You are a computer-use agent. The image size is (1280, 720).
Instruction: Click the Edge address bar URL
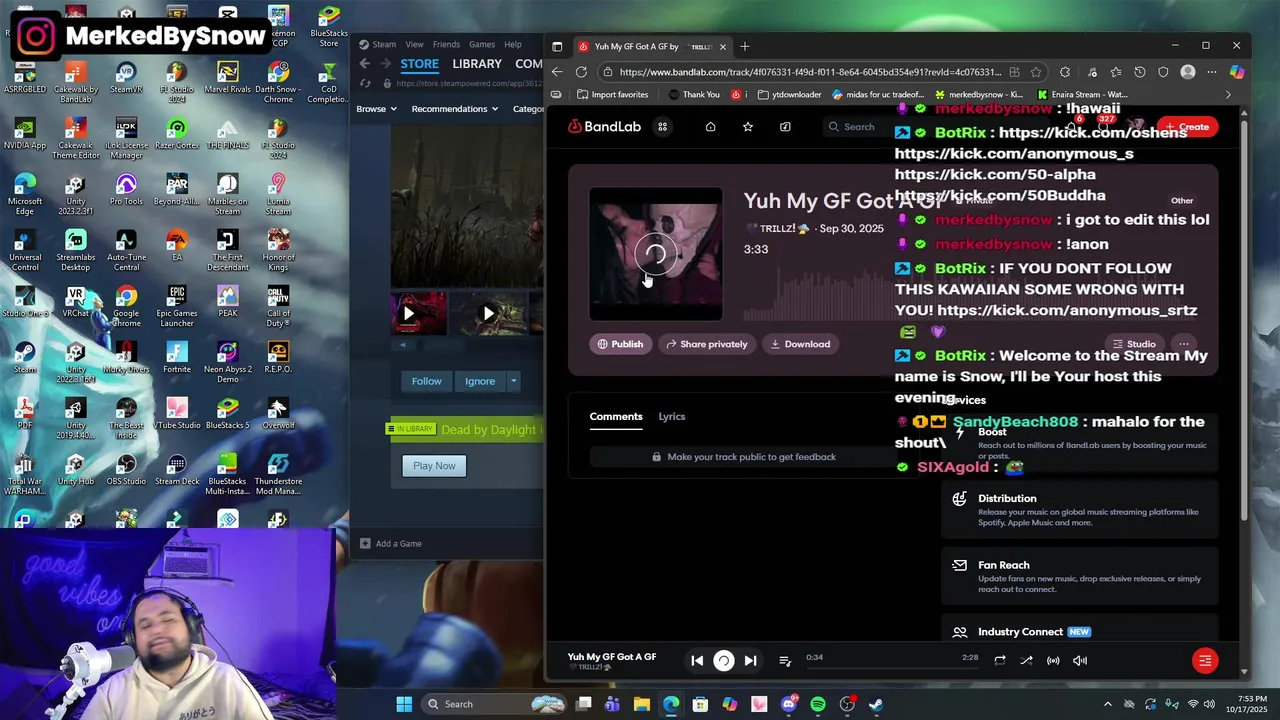coord(810,72)
